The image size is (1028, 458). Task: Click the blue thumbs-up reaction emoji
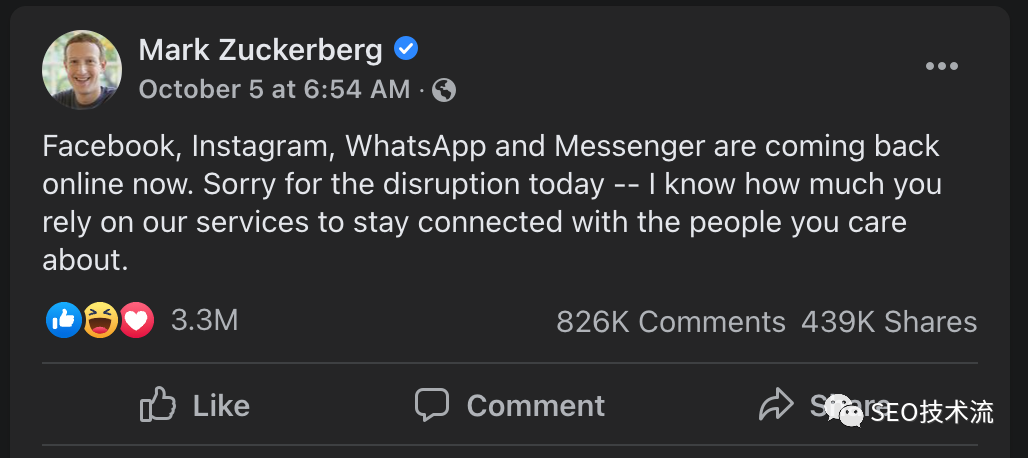pos(63,321)
